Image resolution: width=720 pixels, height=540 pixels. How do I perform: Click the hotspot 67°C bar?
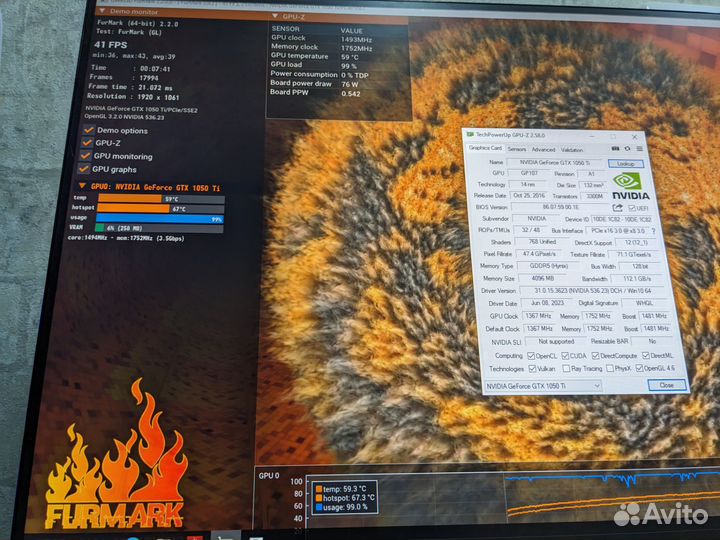pos(160,208)
